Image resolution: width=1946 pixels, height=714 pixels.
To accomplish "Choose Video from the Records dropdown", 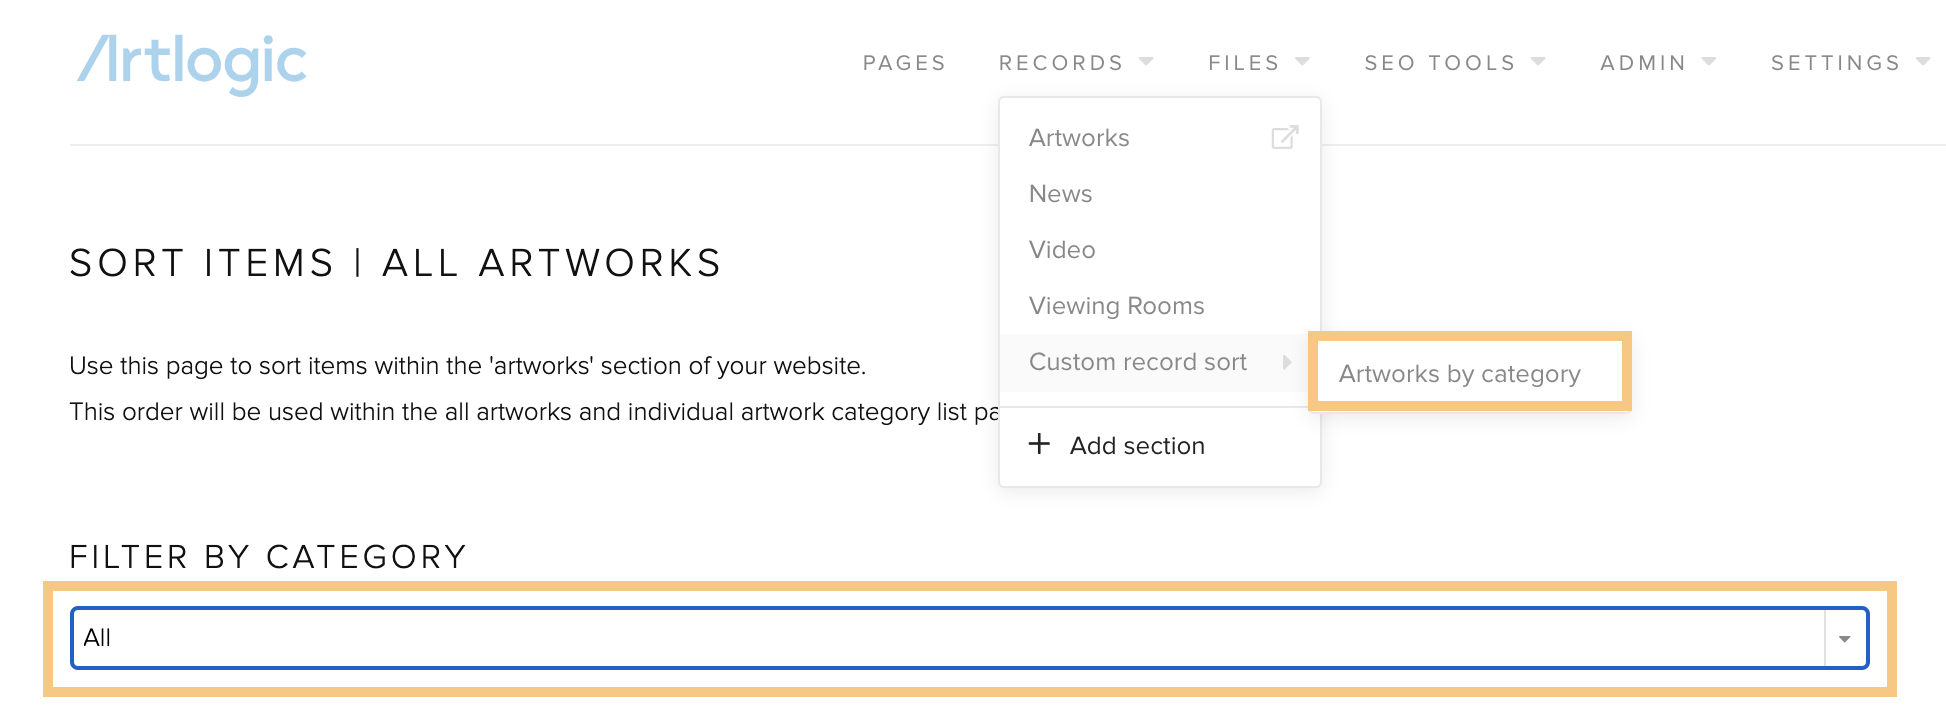I will (x=1062, y=250).
